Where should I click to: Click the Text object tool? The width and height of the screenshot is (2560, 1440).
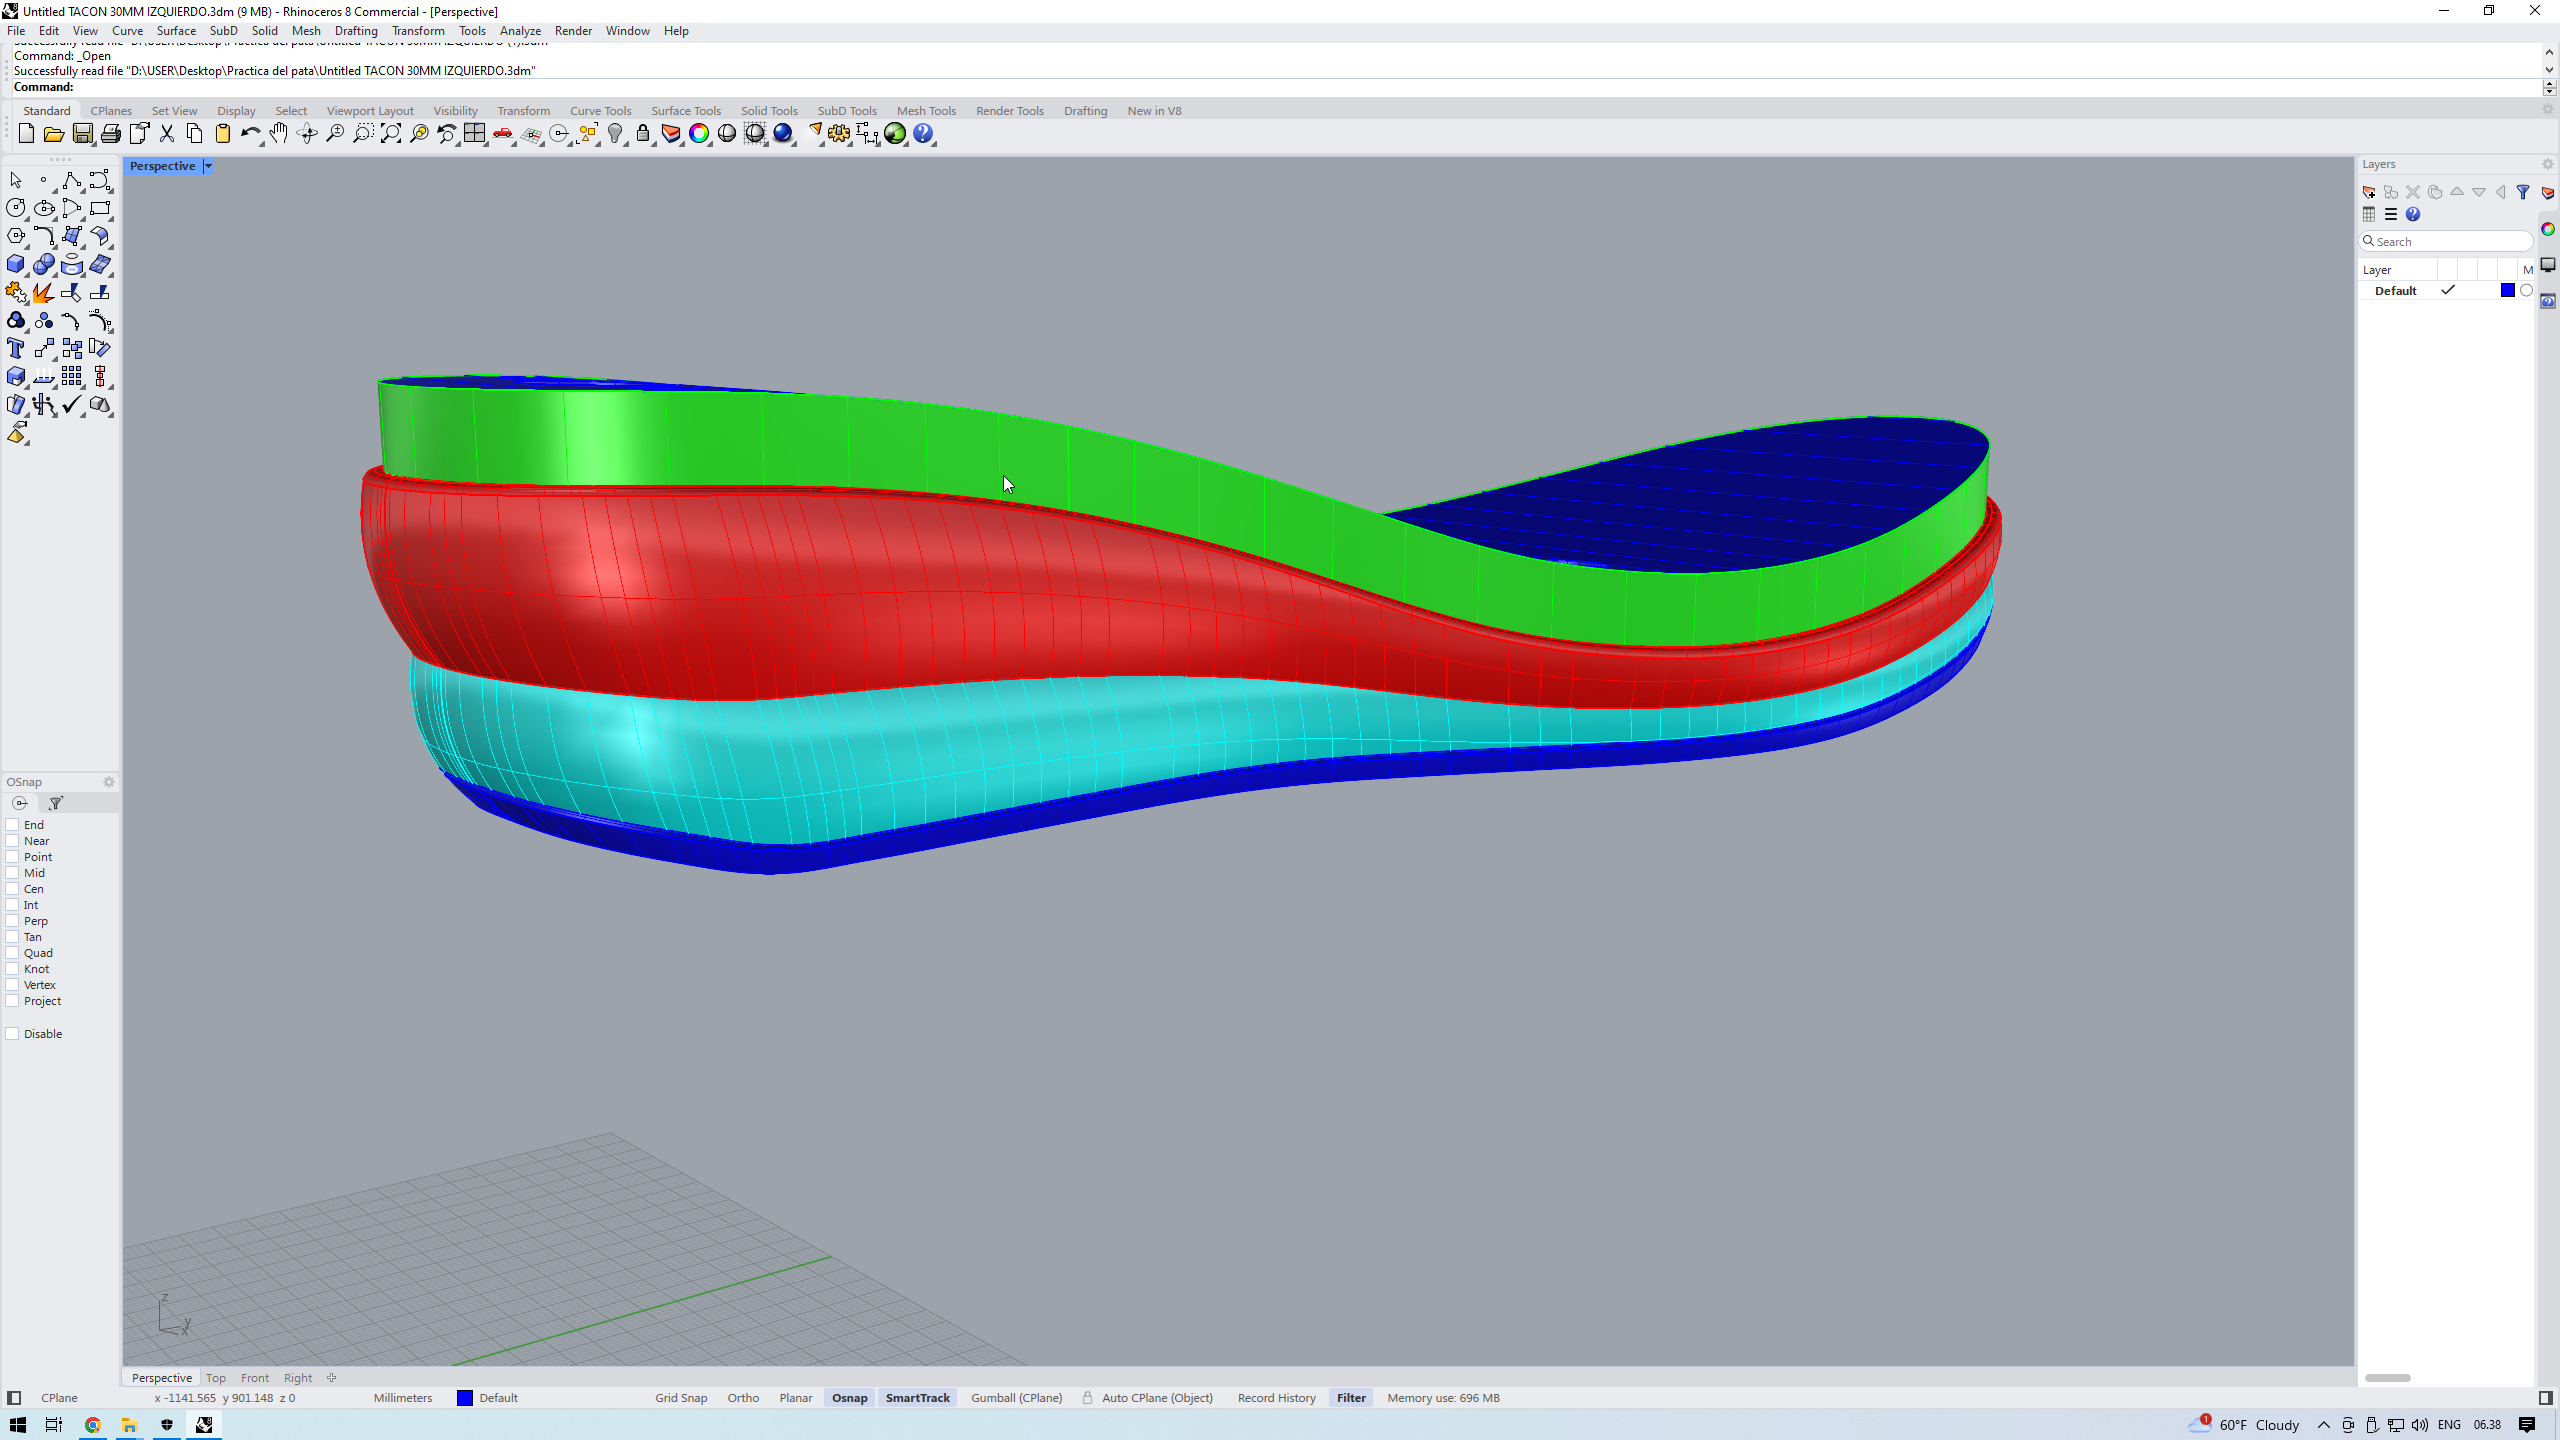pos(15,349)
